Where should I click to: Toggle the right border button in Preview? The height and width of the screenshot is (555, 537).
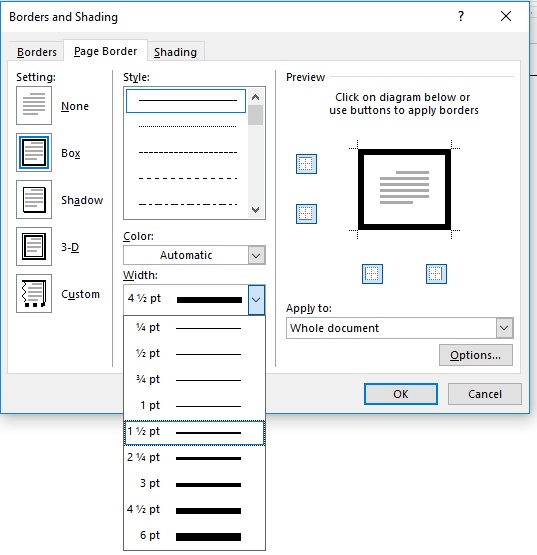(436, 274)
